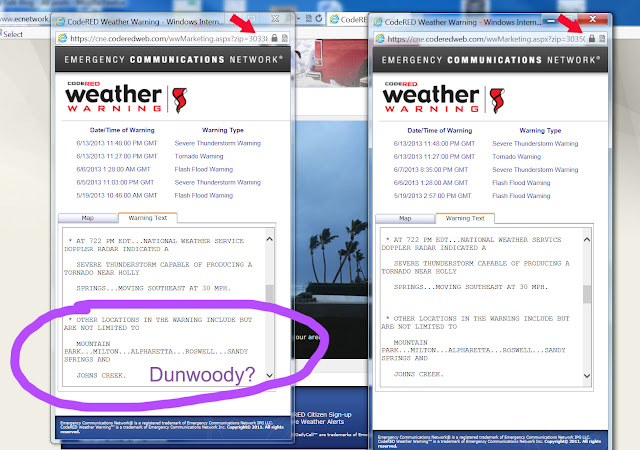640x450 pixels.
Task: Click 'JOHNS CREEK.' text in right window
Action: (418, 374)
